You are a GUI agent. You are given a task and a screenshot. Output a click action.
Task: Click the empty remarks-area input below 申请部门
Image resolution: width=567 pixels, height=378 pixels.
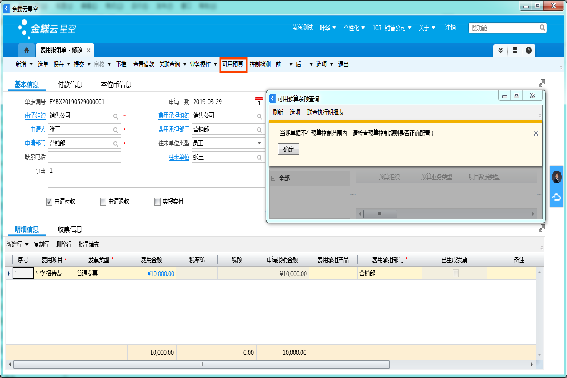pyautogui.click(x=84, y=157)
